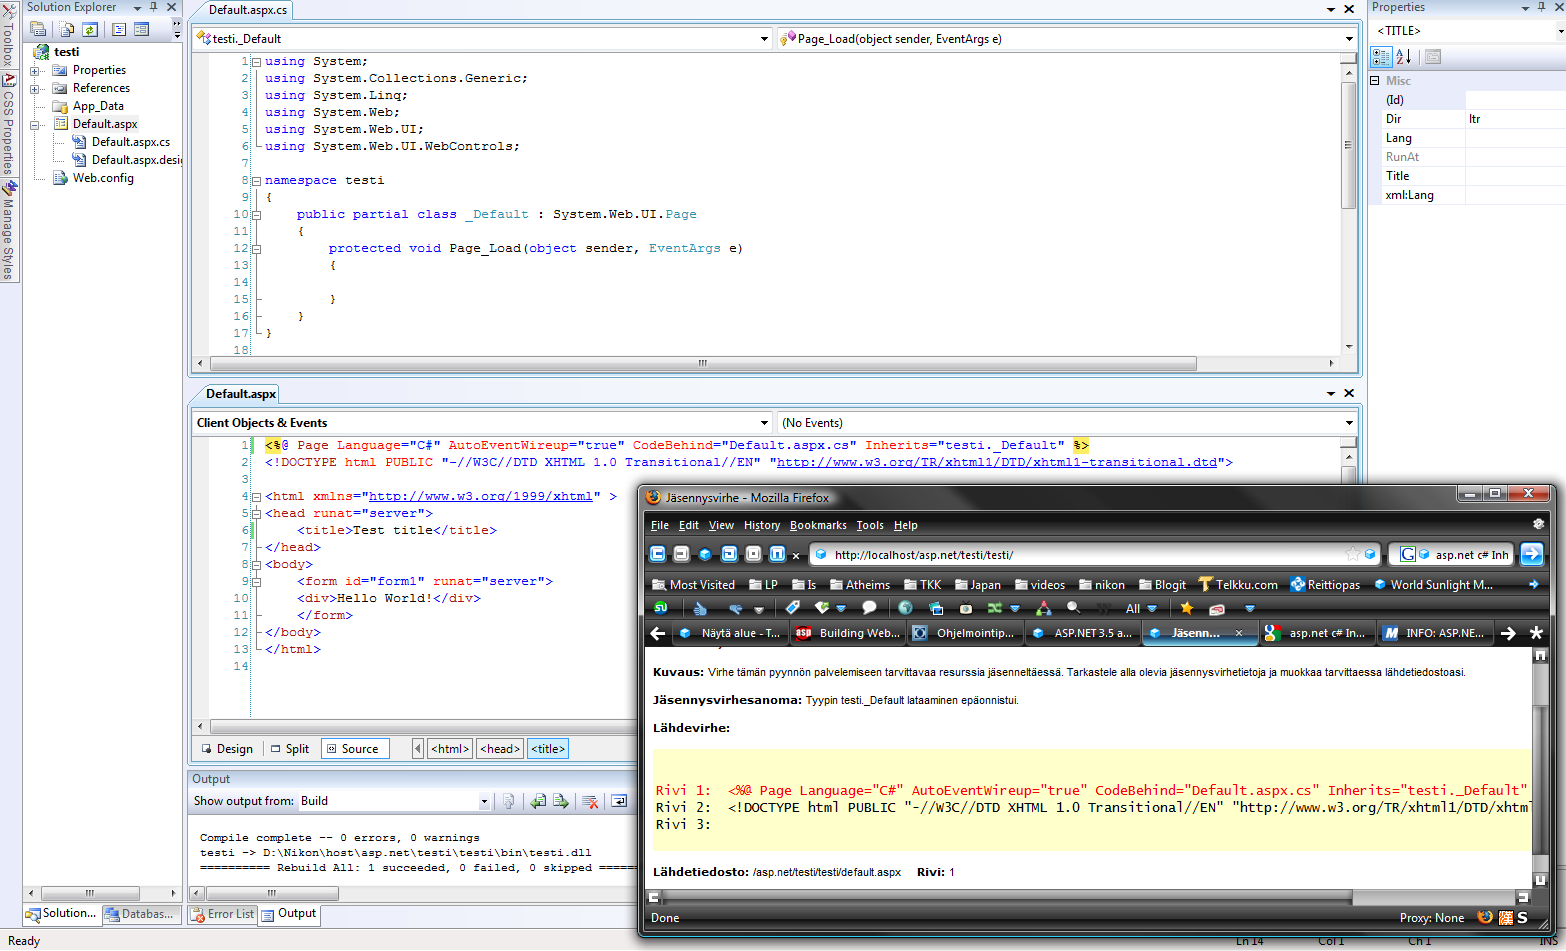
Task: Click thumbs-up icon in Firefox toolbar
Action: click(700, 608)
